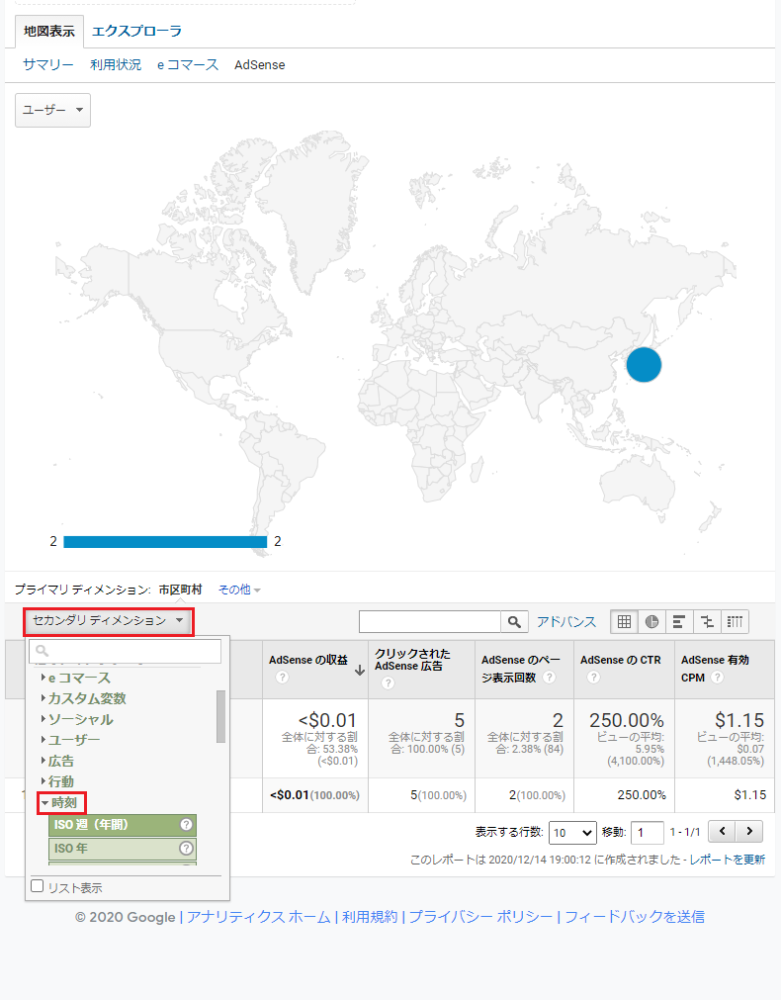Click the blue bubble over Japan
The image size is (781, 1000).
(x=644, y=365)
